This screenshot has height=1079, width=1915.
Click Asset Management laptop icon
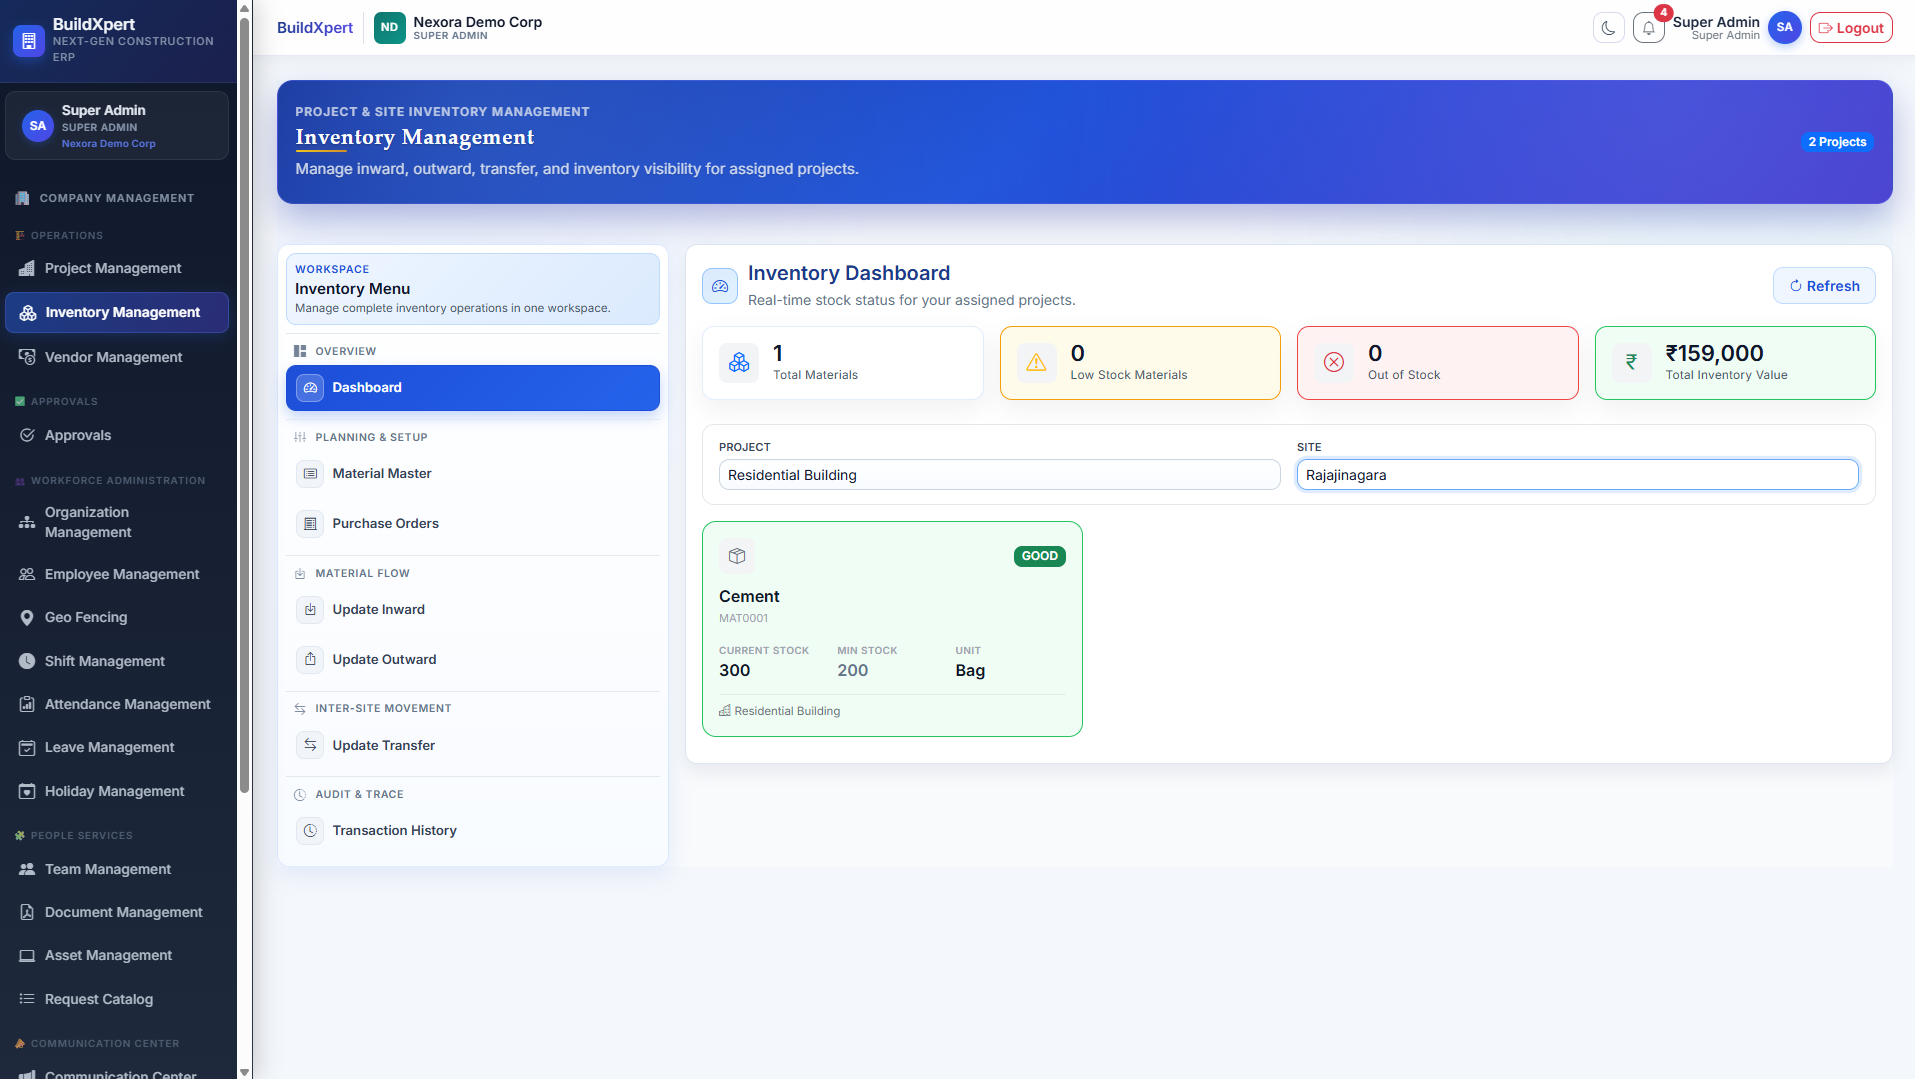27,955
